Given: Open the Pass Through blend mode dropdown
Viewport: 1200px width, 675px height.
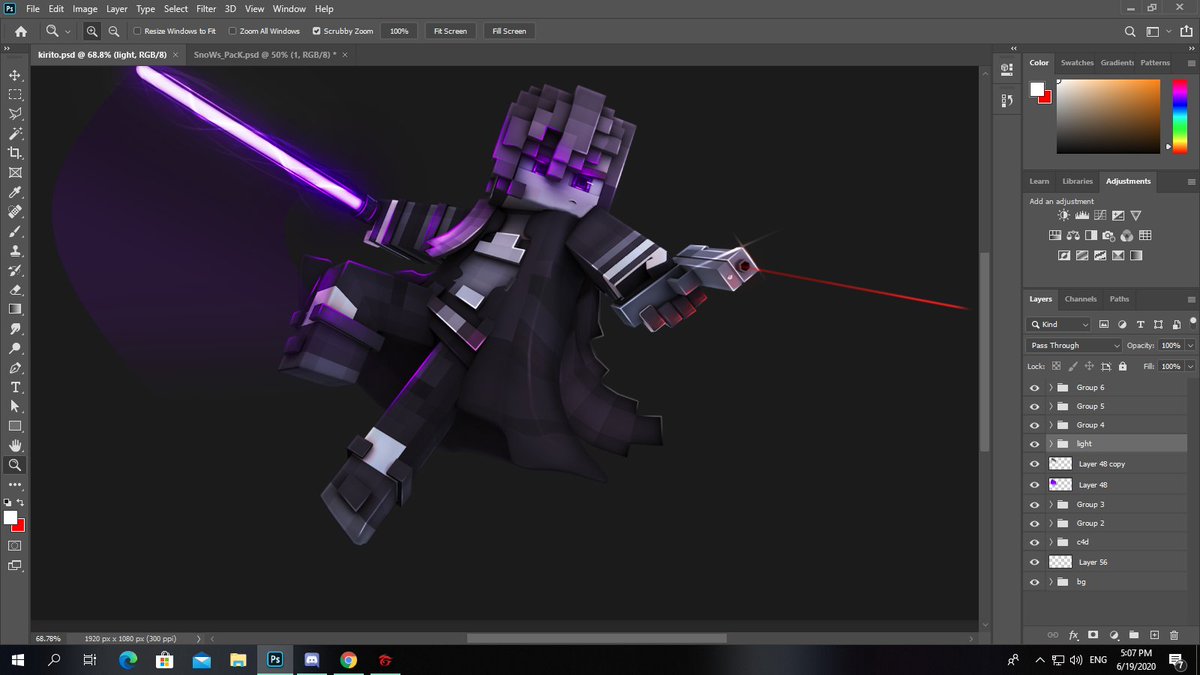Looking at the screenshot, I should [1075, 345].
